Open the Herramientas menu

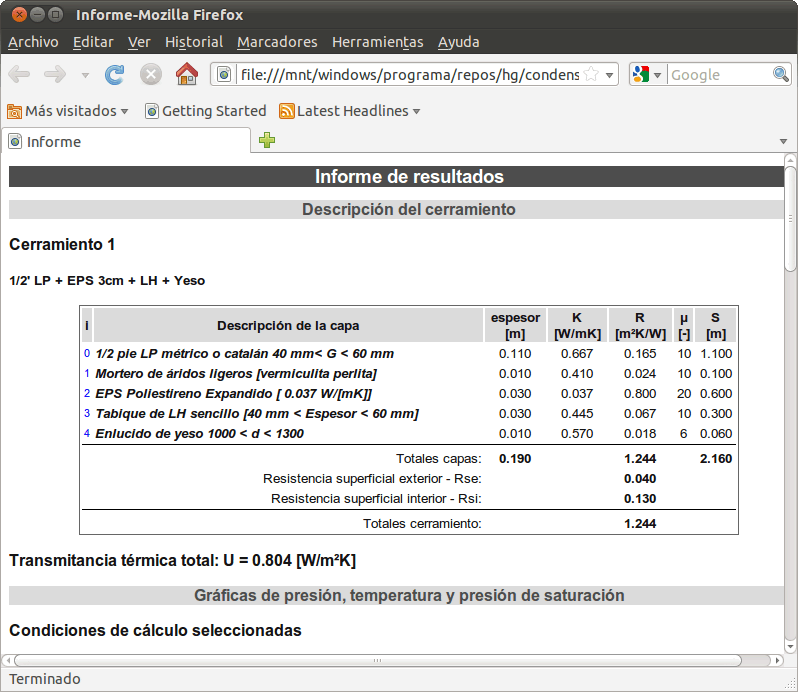click(378, 42)
